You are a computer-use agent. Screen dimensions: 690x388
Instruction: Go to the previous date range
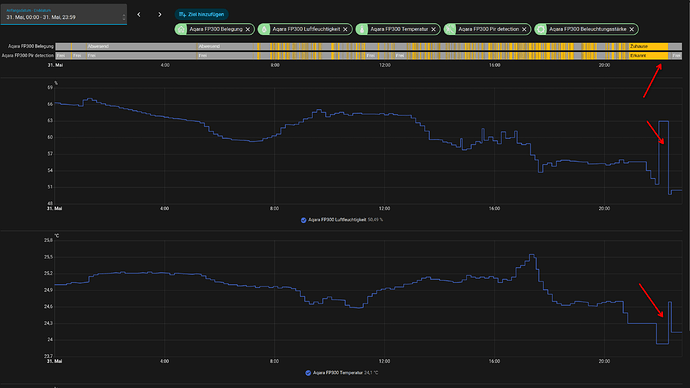[139, 15]
